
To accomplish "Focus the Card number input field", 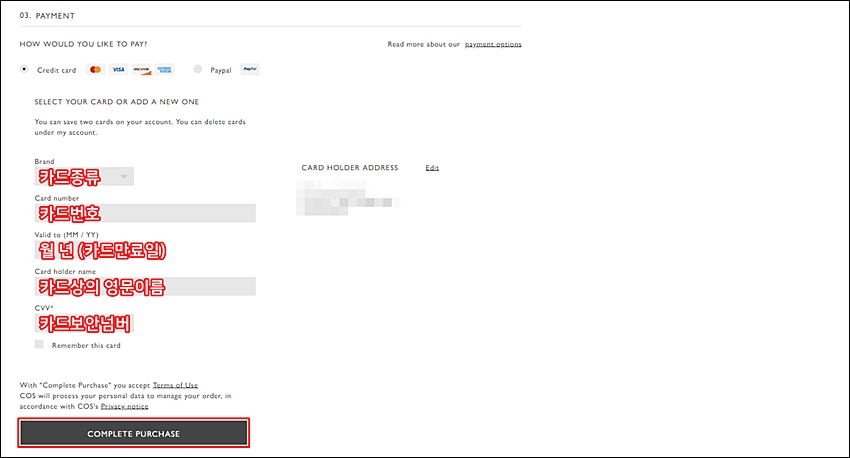I will (x=145, y=213).
